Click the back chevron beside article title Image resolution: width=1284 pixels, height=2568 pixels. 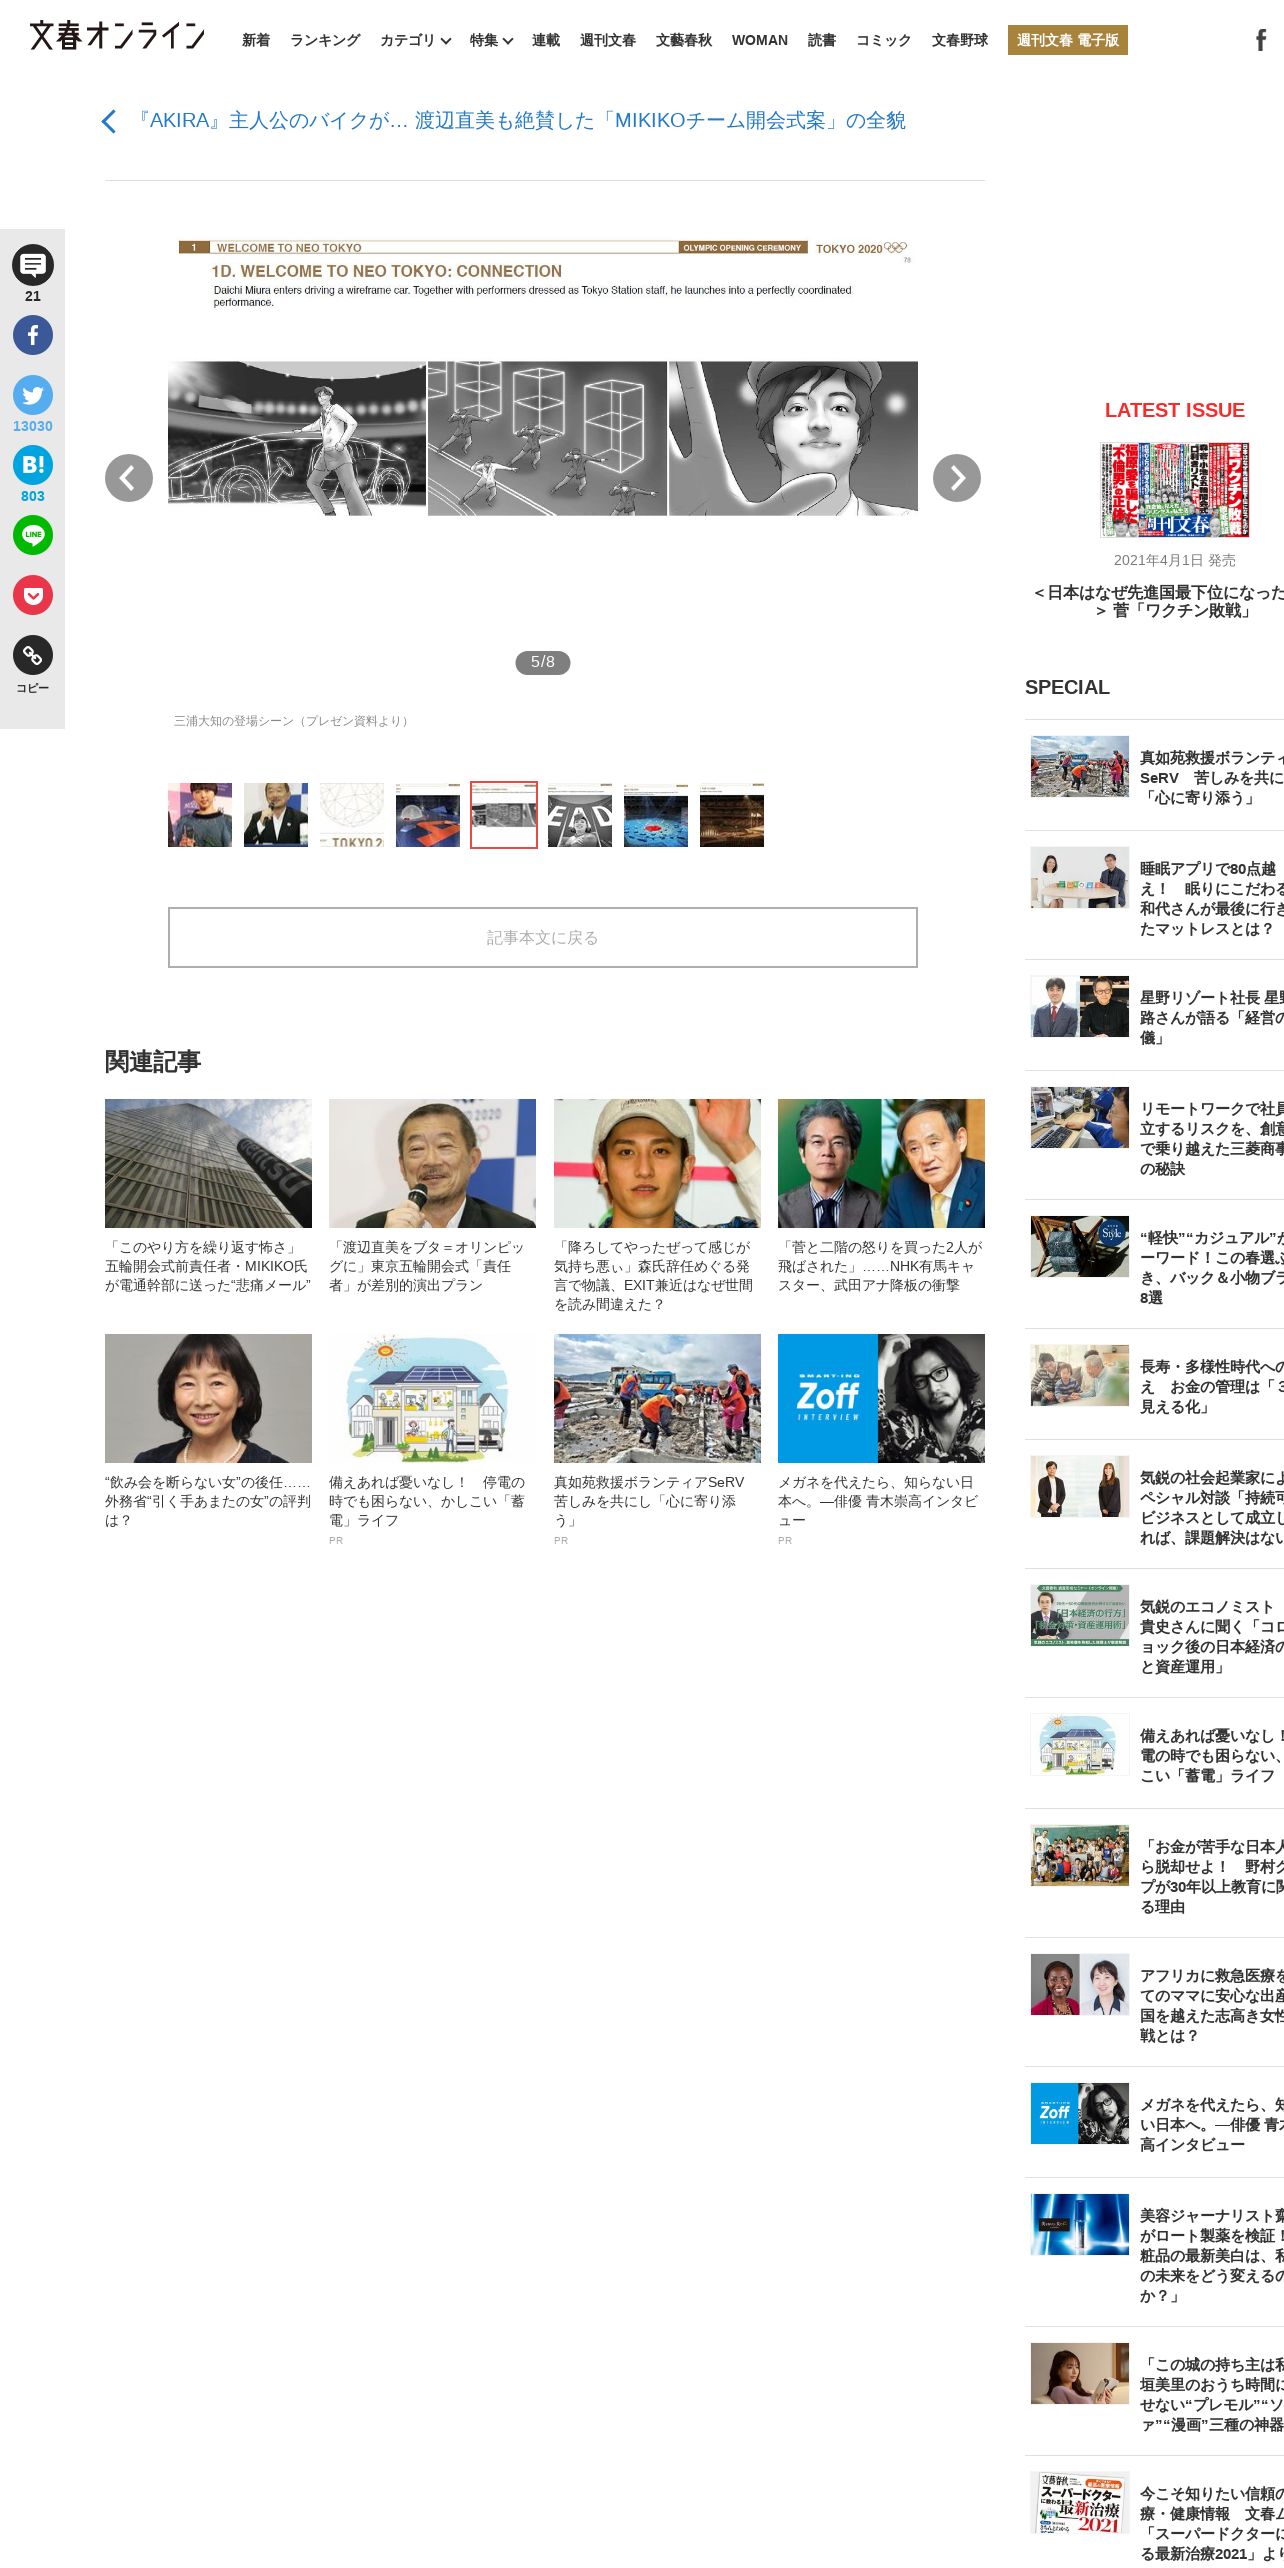coord(109,121)
